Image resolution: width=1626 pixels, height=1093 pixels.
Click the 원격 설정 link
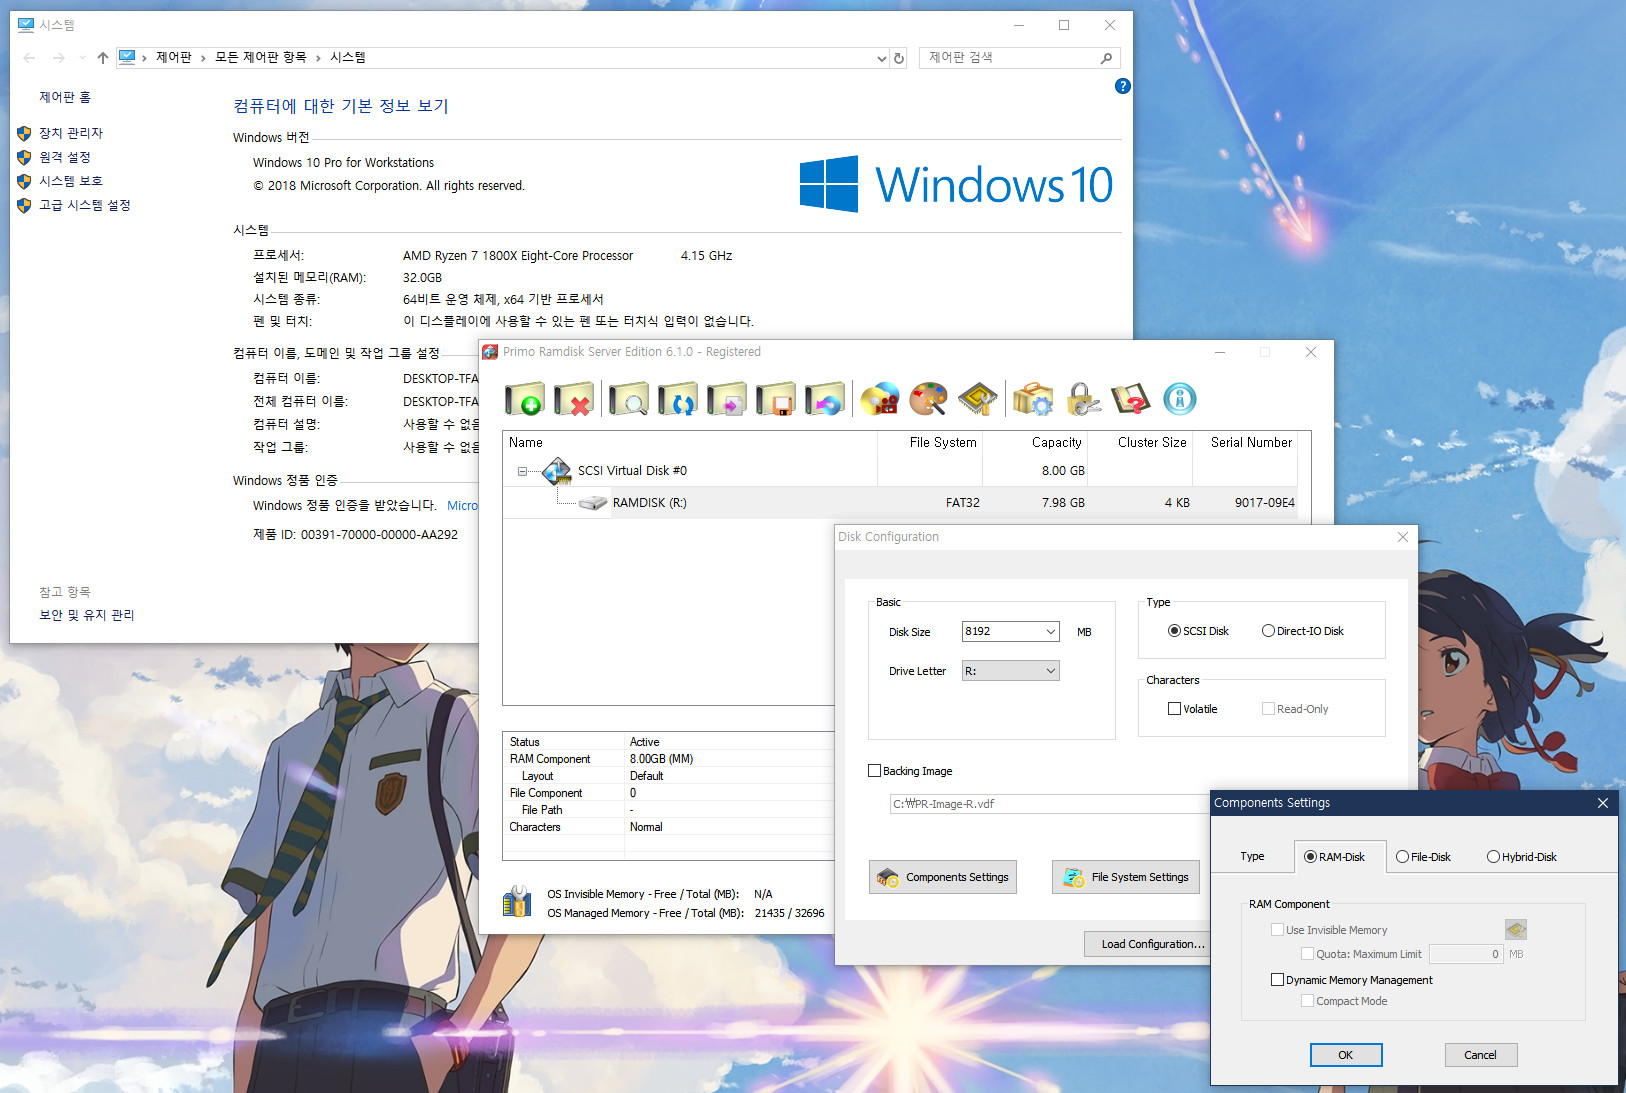[x=65, y=157]
